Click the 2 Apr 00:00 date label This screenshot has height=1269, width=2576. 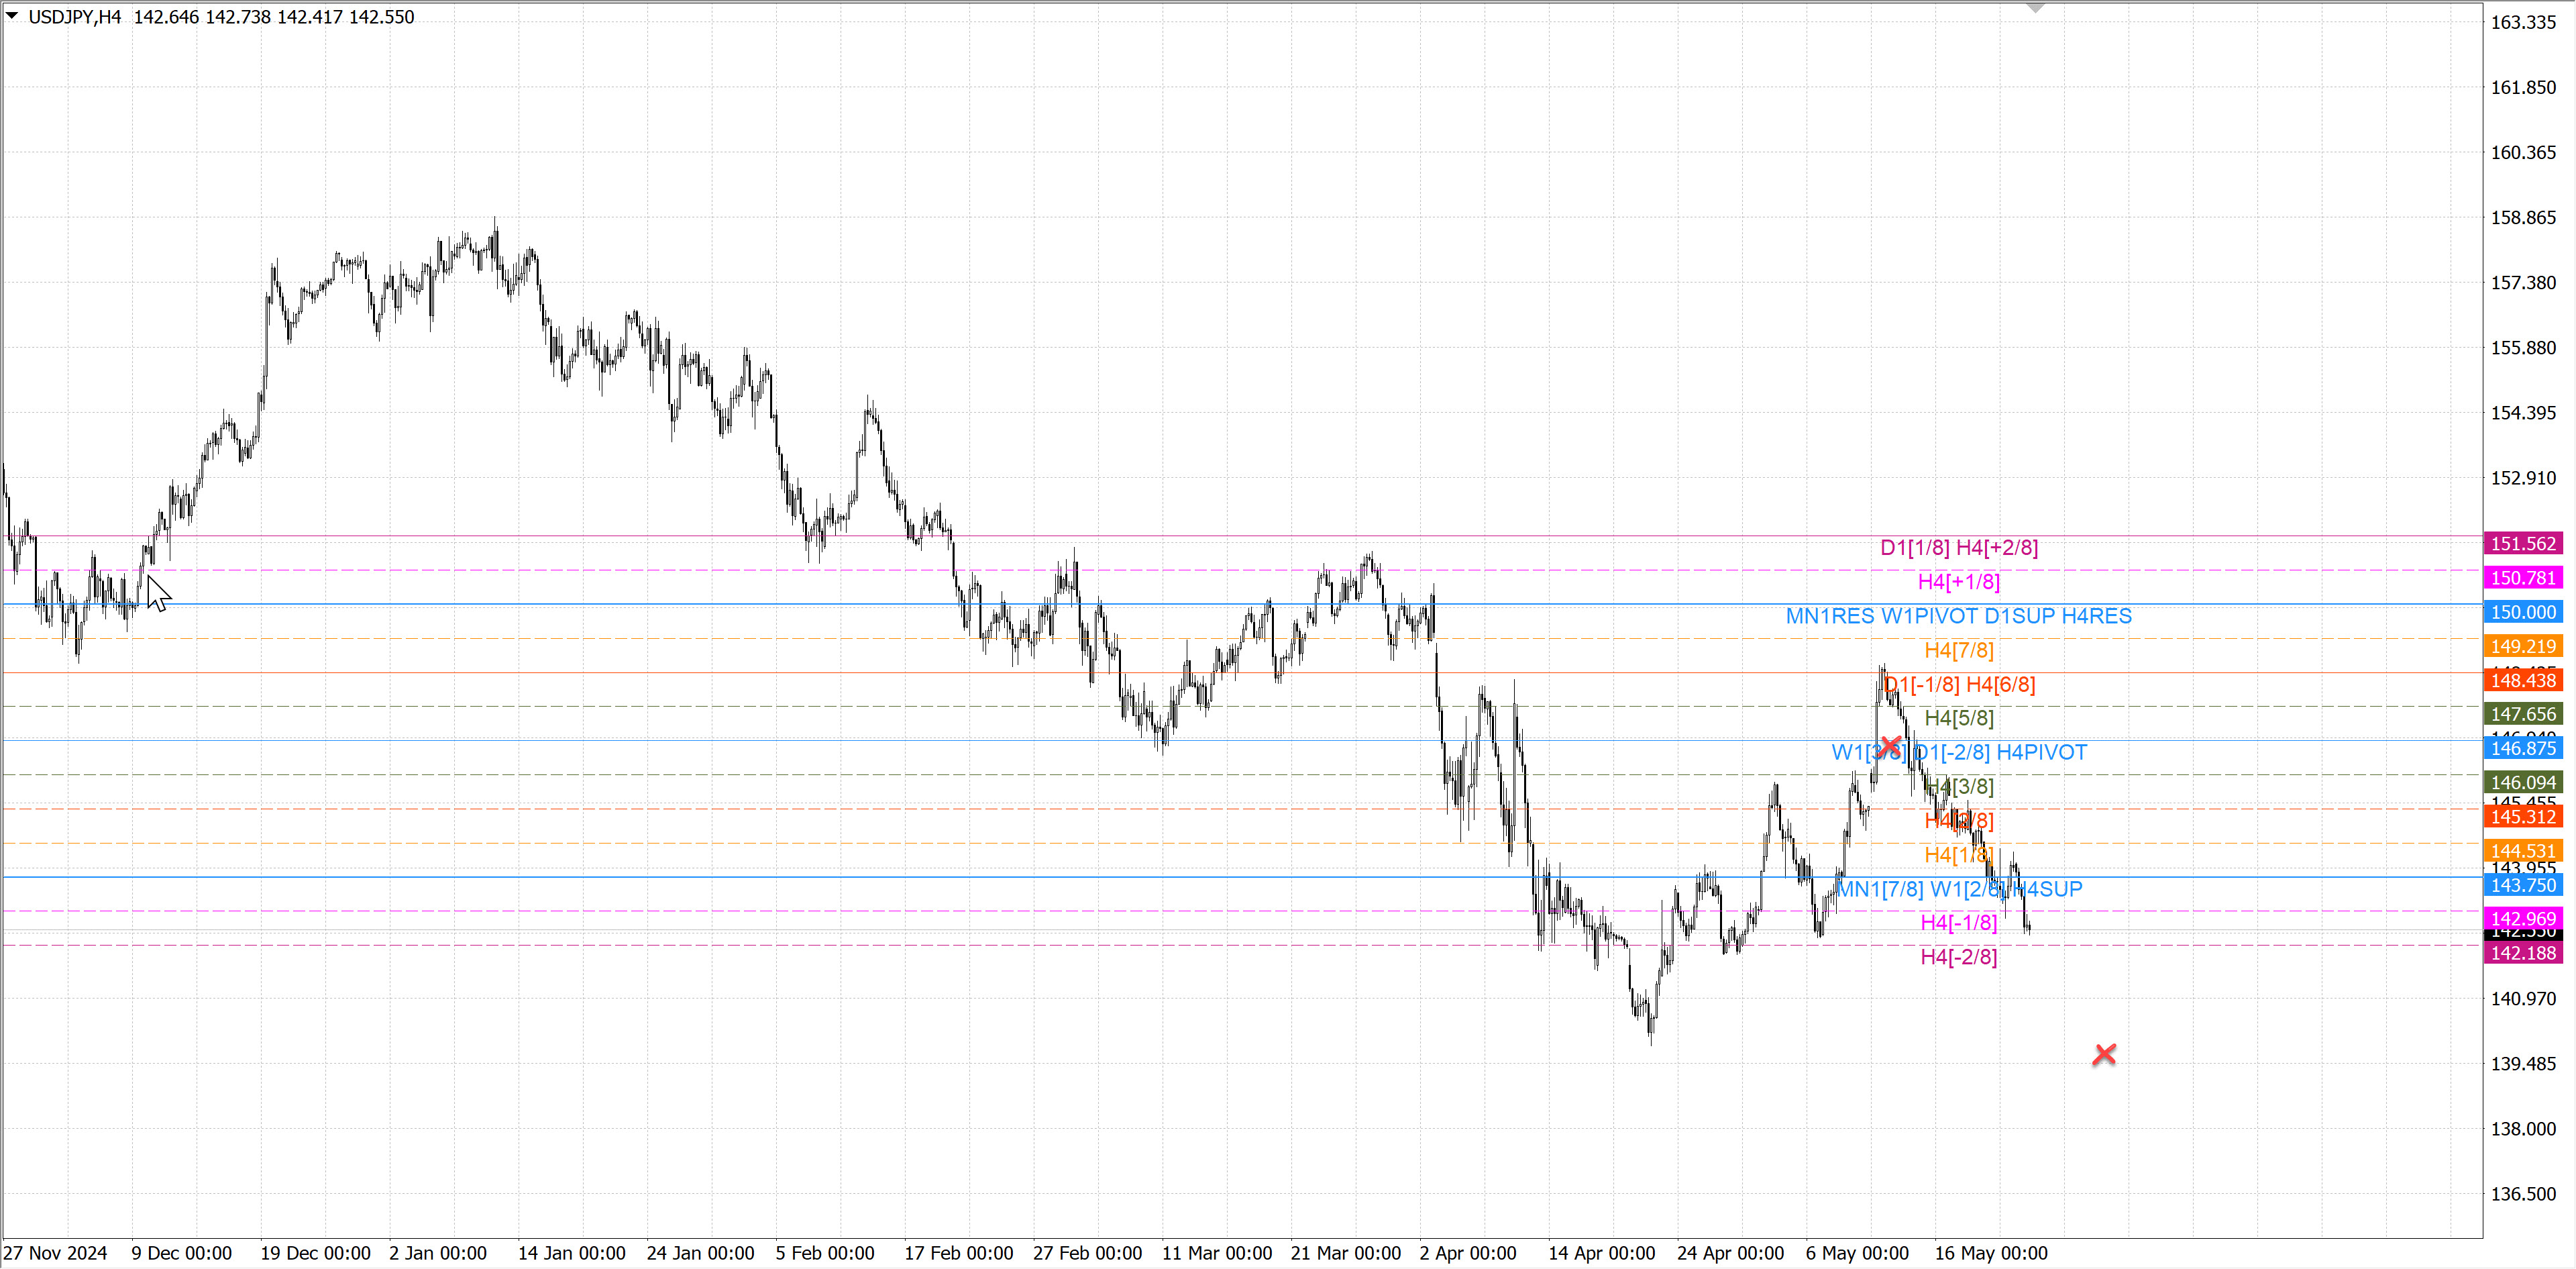[1467, 1253]
